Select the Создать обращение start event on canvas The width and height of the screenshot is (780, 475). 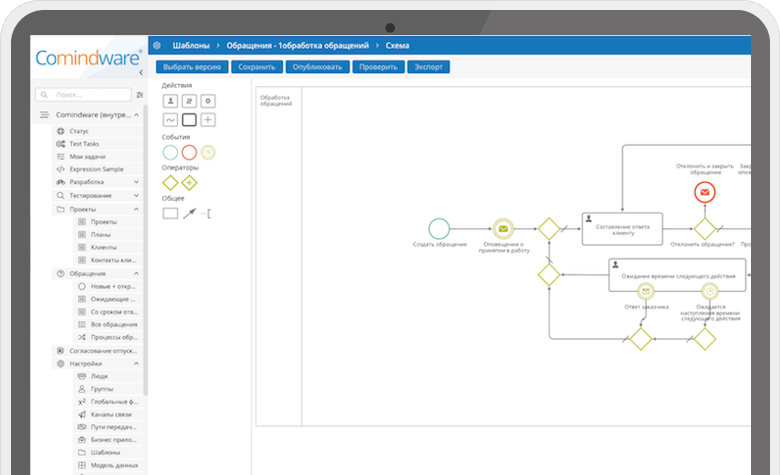click(438, 227)
